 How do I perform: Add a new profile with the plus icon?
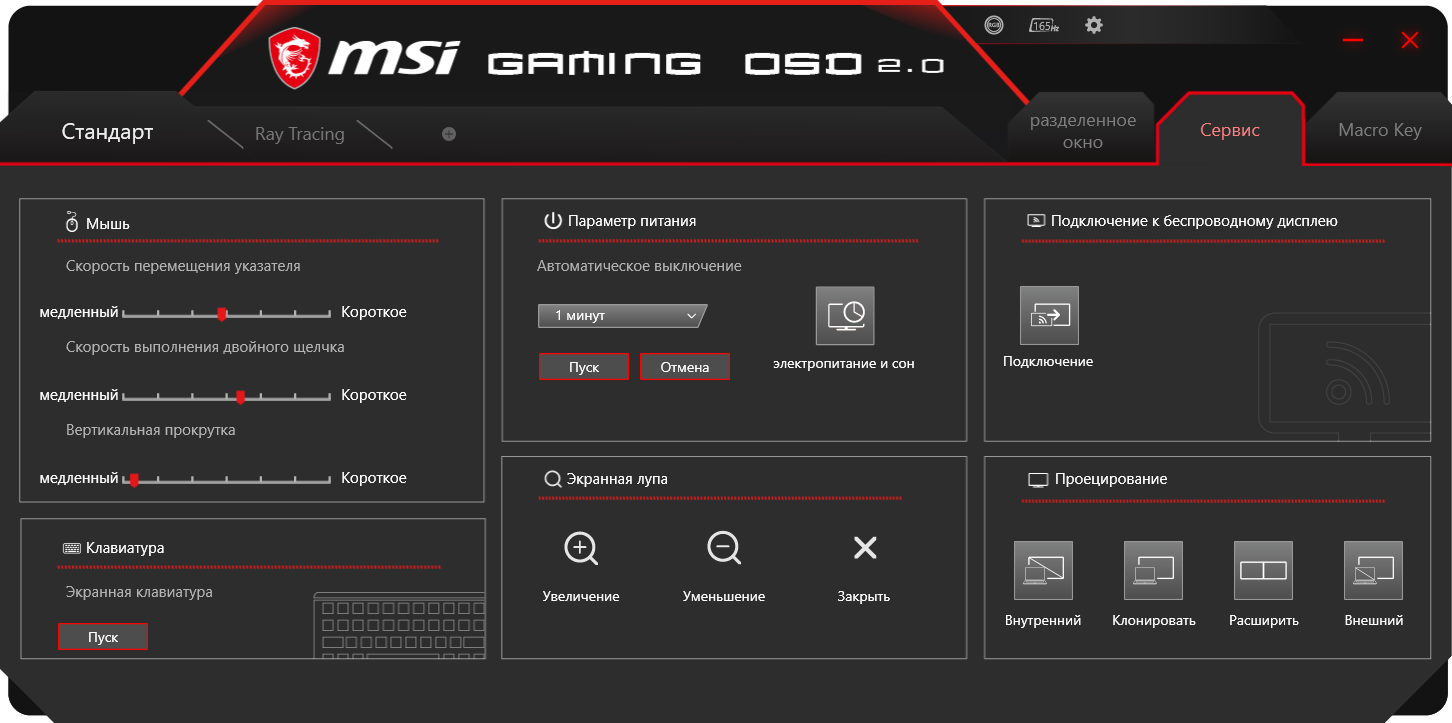(x=449, y=134)
